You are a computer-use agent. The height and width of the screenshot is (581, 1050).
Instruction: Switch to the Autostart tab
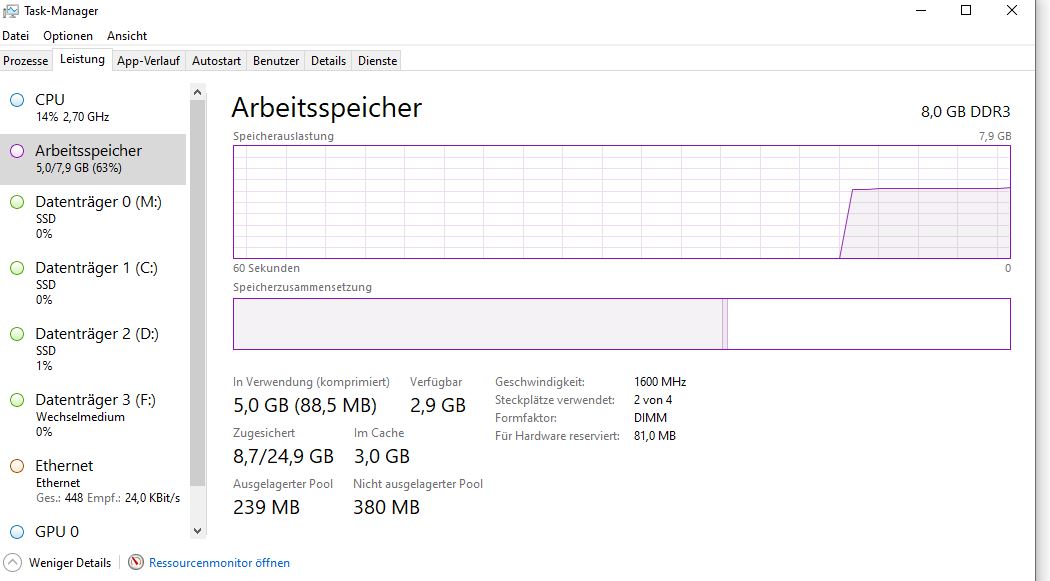216,61
